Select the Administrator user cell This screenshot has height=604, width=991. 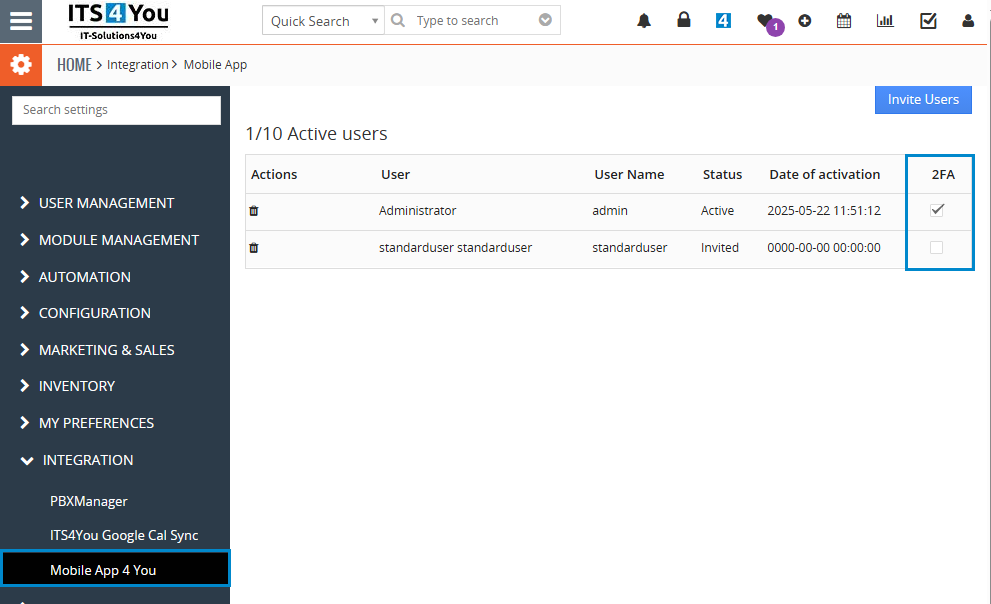[417, 211]
